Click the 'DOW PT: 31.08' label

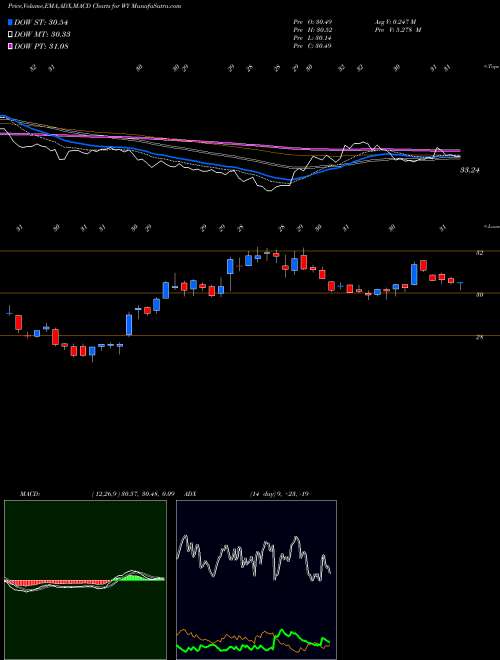[x=41, y=46]
